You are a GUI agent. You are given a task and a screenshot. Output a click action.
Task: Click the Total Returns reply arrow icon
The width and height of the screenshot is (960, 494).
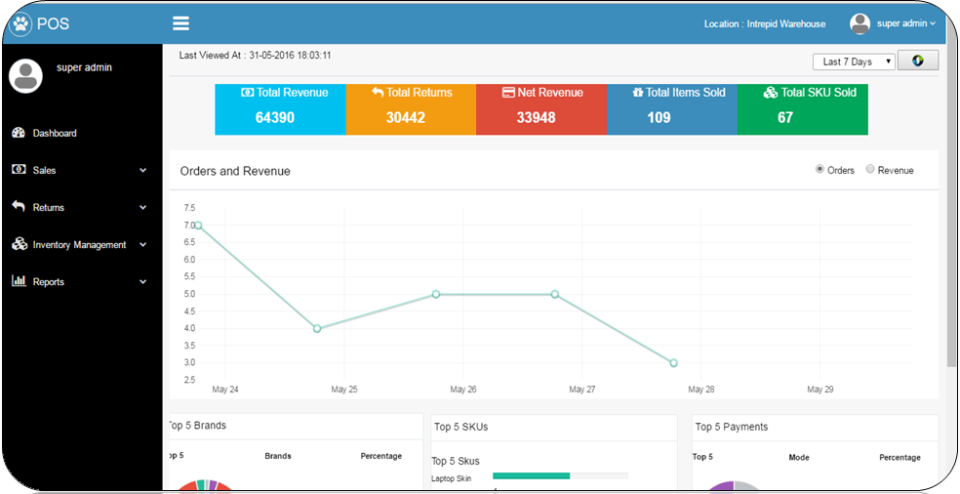click(378, 92)
